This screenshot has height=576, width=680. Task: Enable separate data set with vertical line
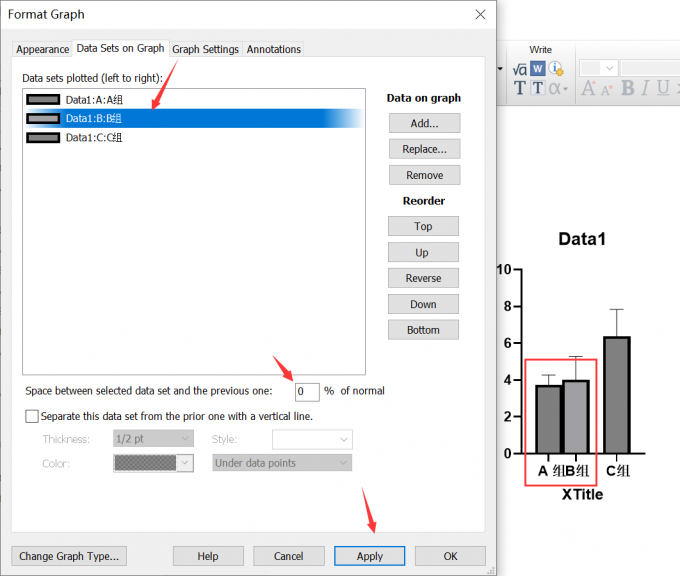point(32,416)
